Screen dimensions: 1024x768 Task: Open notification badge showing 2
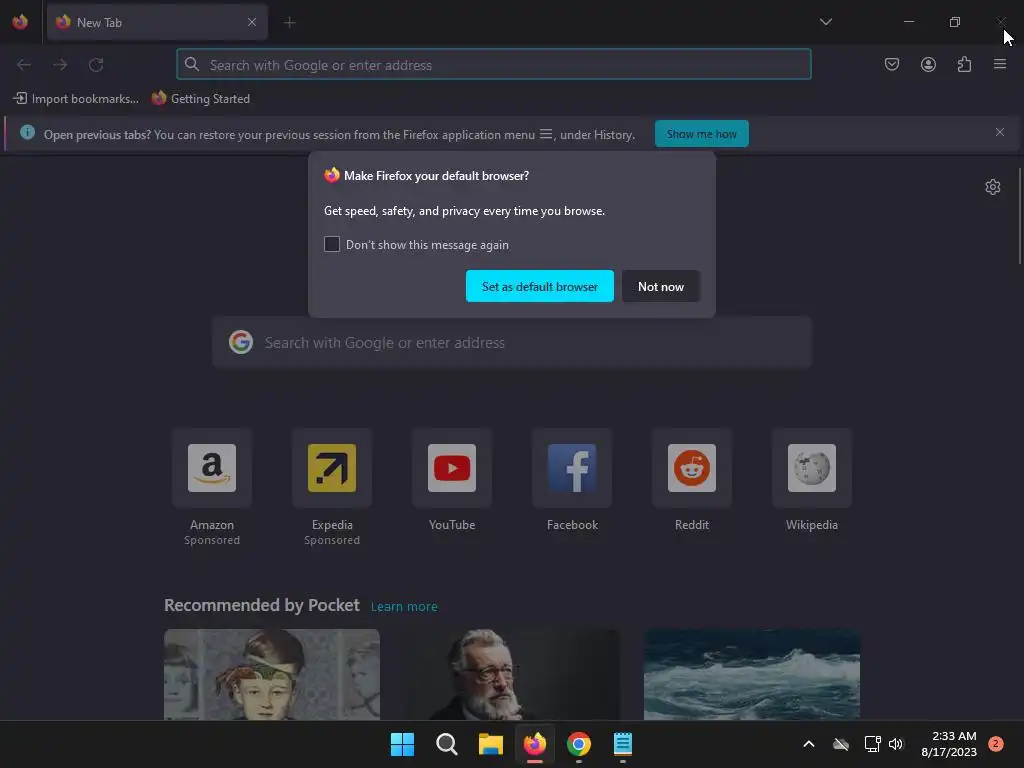[x=995, y=744]
